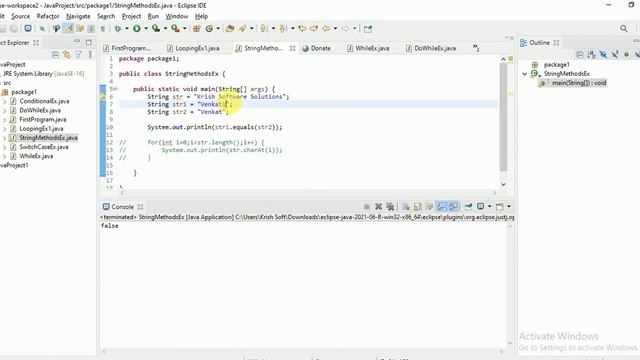Click the Clear Console icon

pyautogui.click(x=406, y=207)
